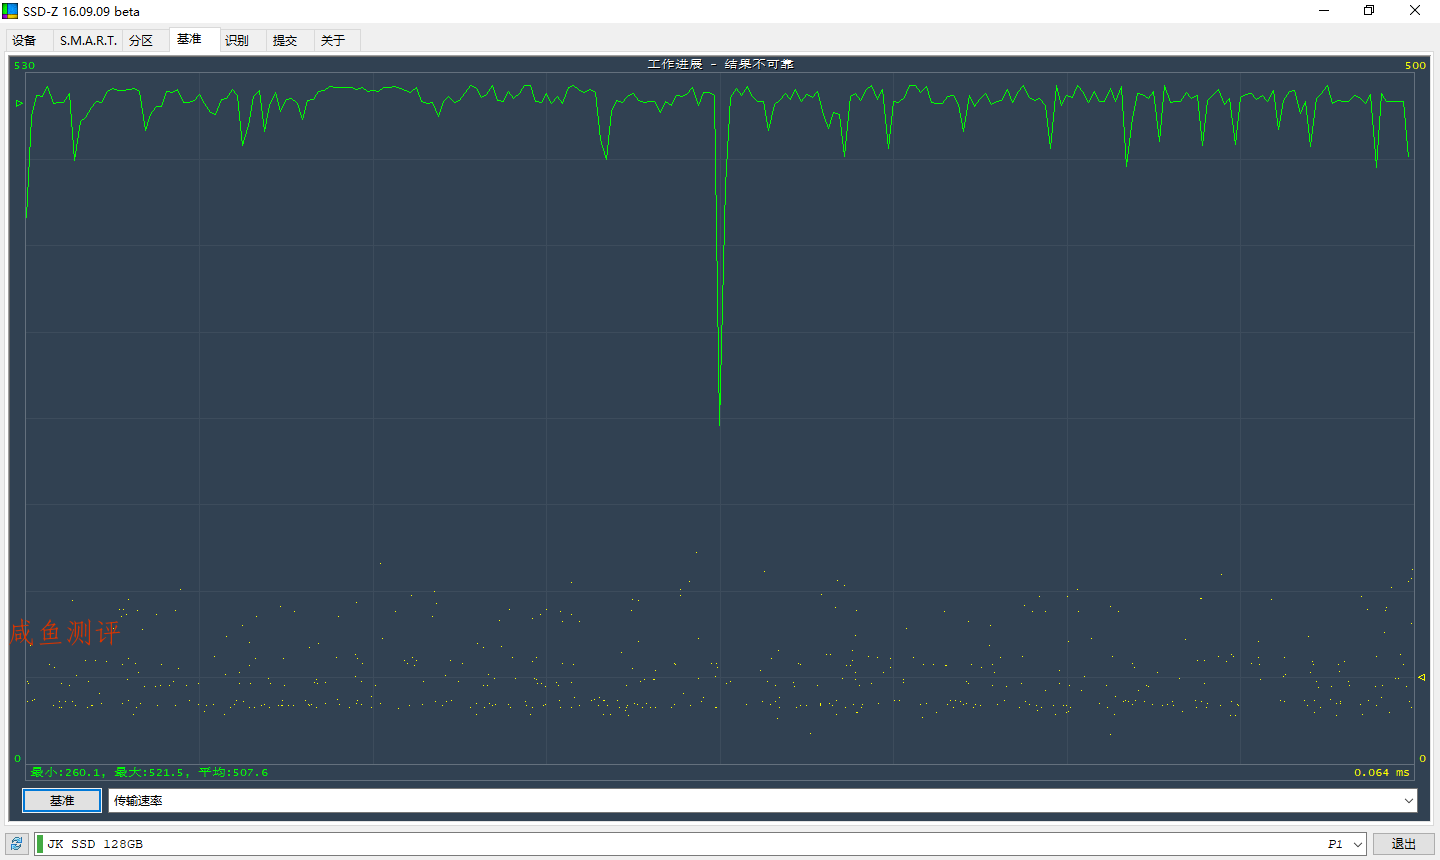Expand the JK SSD 128GB drive selector arrow
The image size is (1440, 860).
(1358, 845)
